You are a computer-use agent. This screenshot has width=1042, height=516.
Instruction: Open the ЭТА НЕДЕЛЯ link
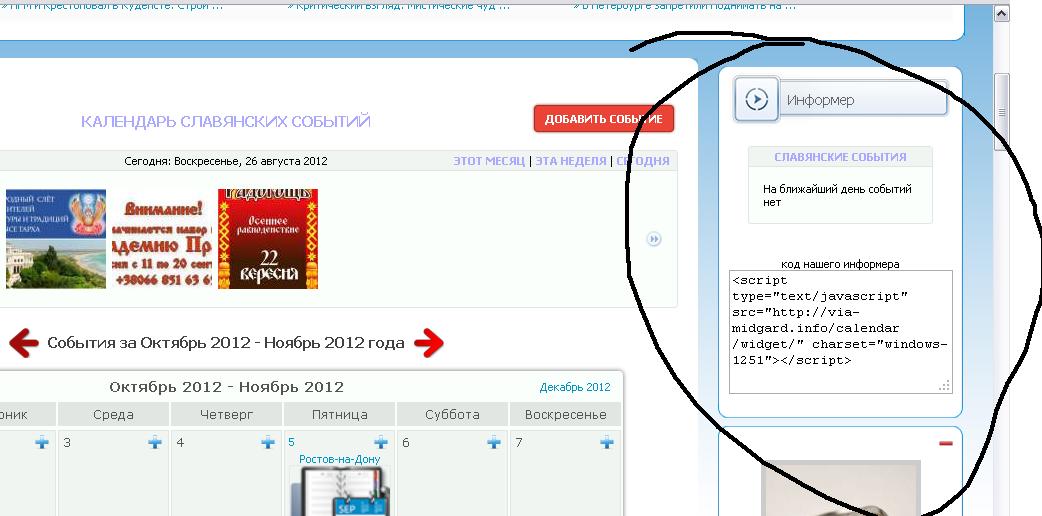click(x=571, y=161)
